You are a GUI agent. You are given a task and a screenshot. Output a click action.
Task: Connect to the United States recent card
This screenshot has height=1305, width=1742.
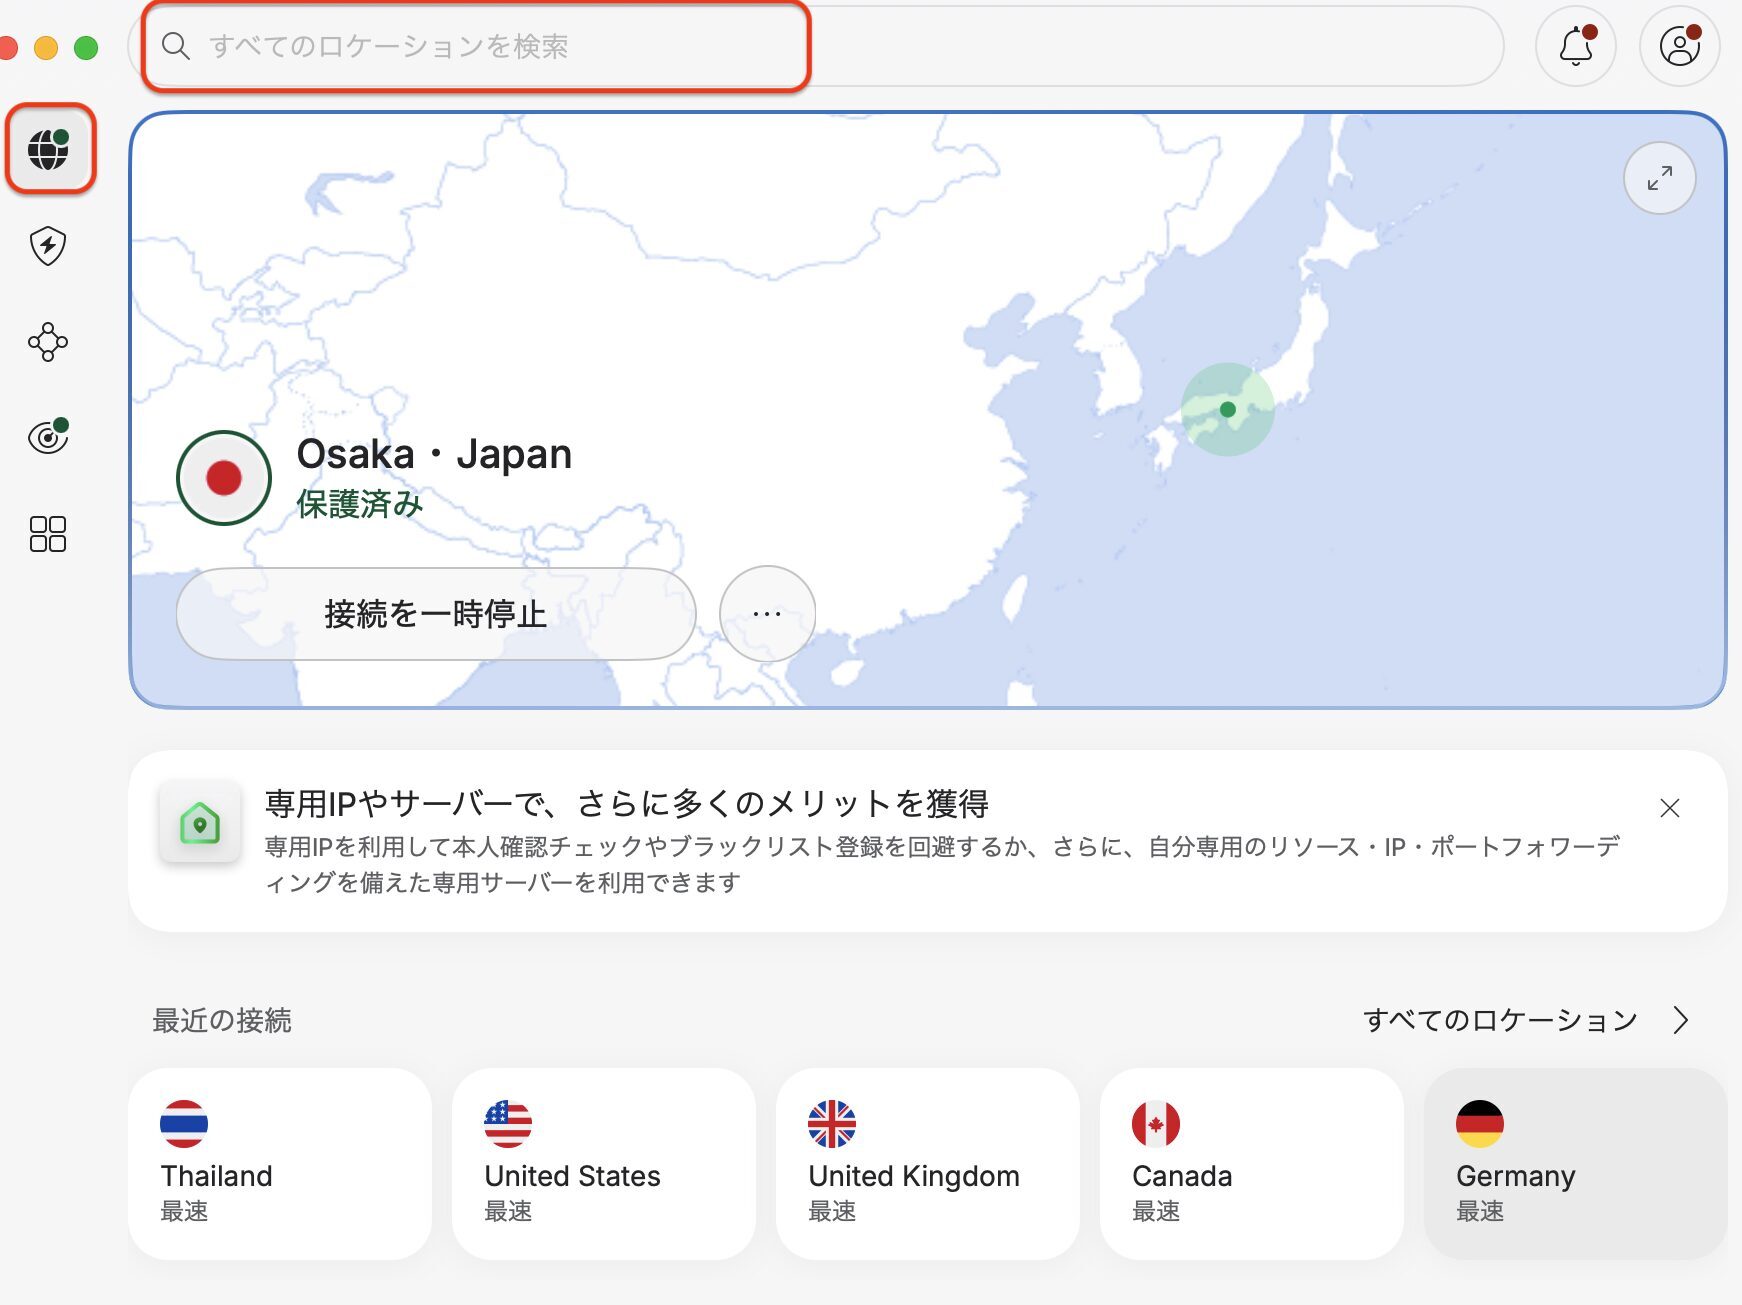(604, 1164)
